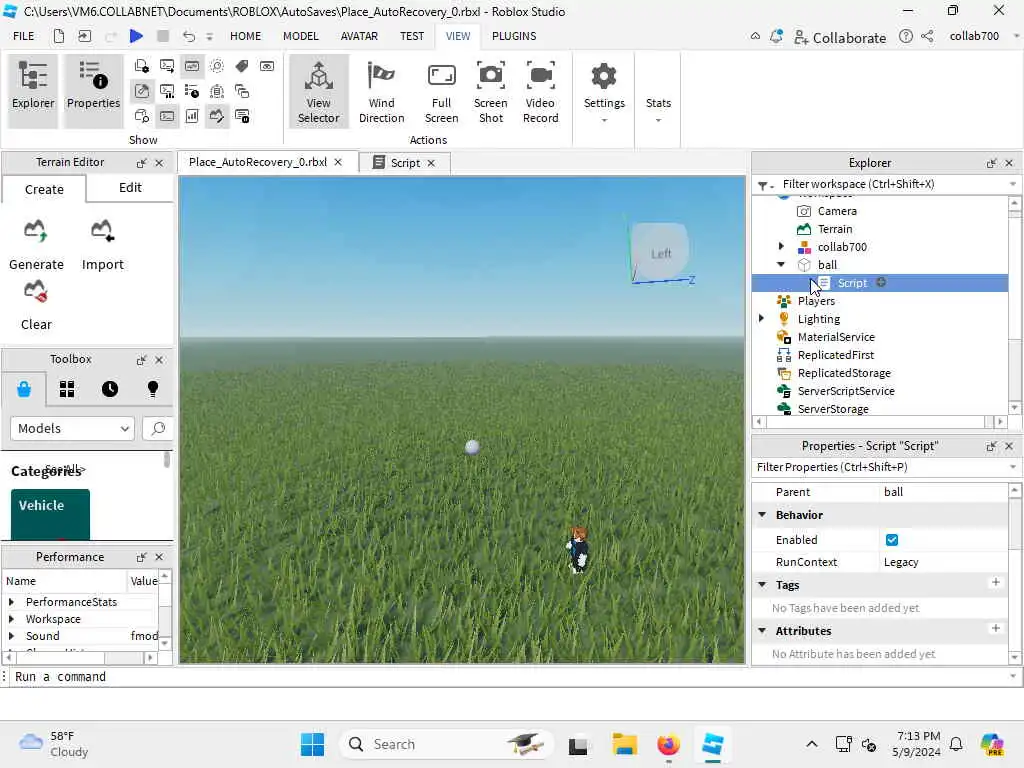The height and width of the screenshot is (768, 1024).
Task: Expand the Sound row in Performance
Action: 11,635
